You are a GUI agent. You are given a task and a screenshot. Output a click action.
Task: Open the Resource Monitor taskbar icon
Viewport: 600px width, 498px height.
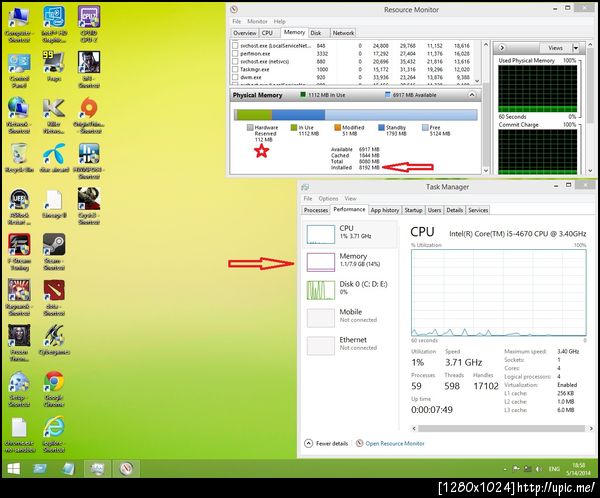click(127, 469)
